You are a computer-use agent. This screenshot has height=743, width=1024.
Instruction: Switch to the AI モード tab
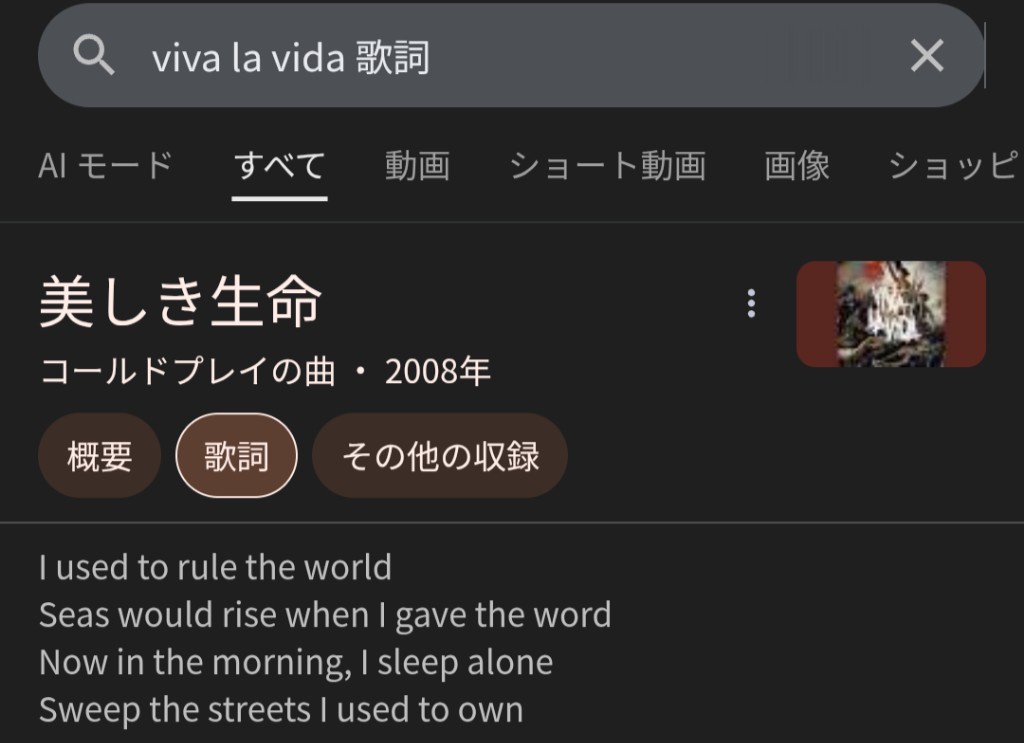[105, 166]
